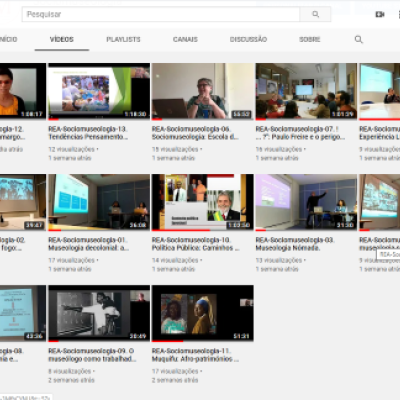The height and width of the screenshot is (400, 400).
Task: Click the 1:18:30 duration badge
Action: click(x=135, y=114)
